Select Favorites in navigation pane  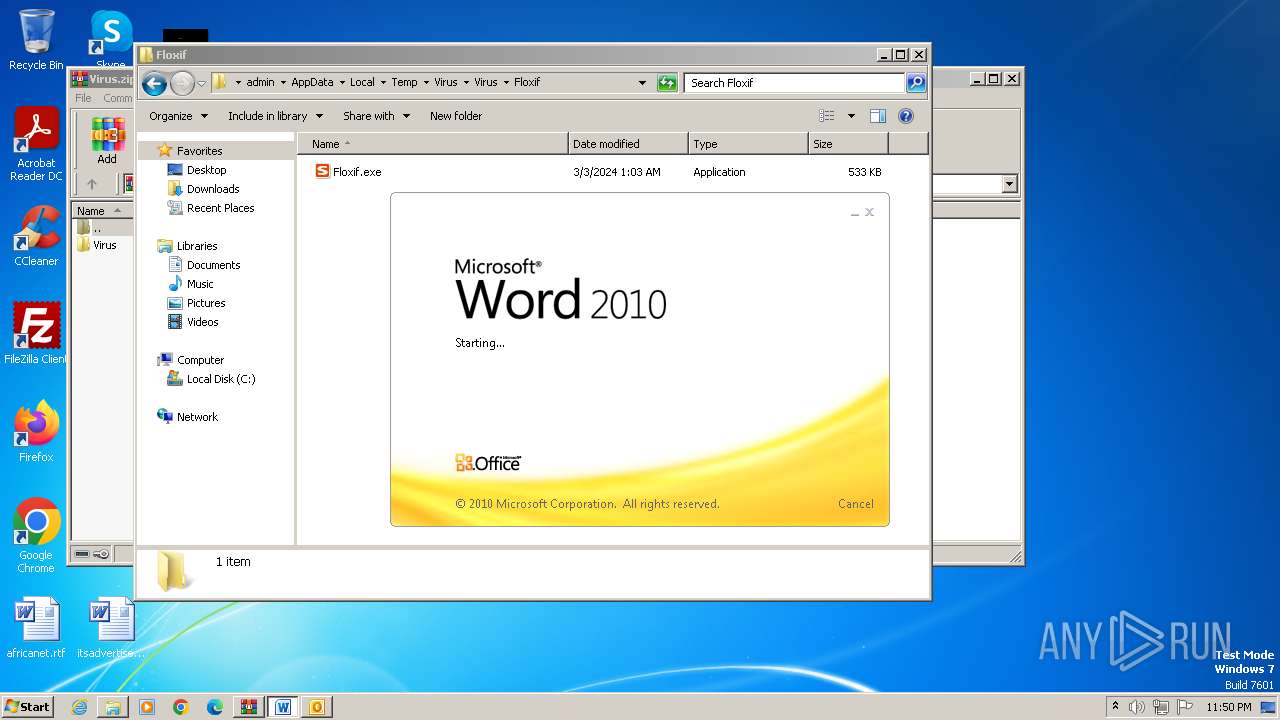tap(199, 151)
